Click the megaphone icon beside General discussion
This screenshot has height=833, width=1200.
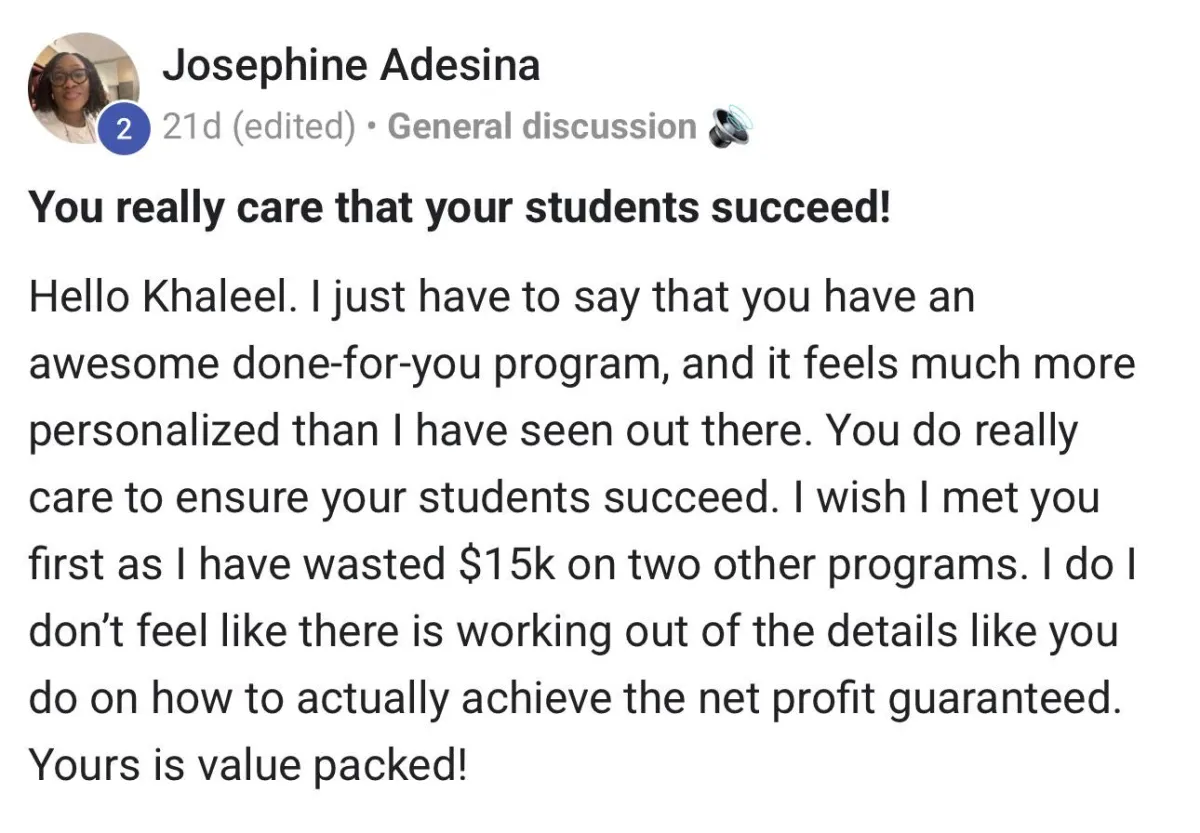pyautogui.click(x=728, y=128)
